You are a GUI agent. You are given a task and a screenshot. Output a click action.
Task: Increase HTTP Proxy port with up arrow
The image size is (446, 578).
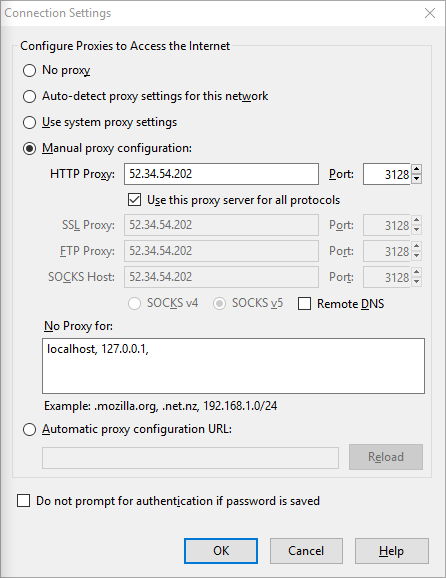point(417,169)
